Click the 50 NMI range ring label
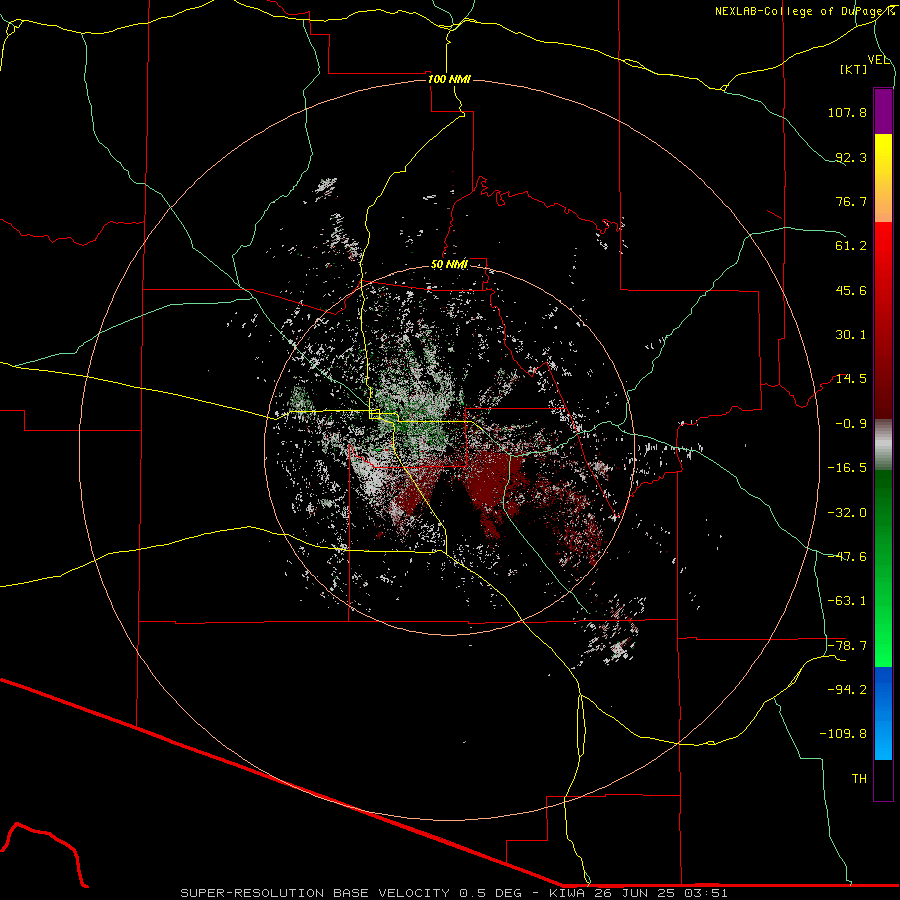This screenshot has width=900, height=900. (449, 265)
